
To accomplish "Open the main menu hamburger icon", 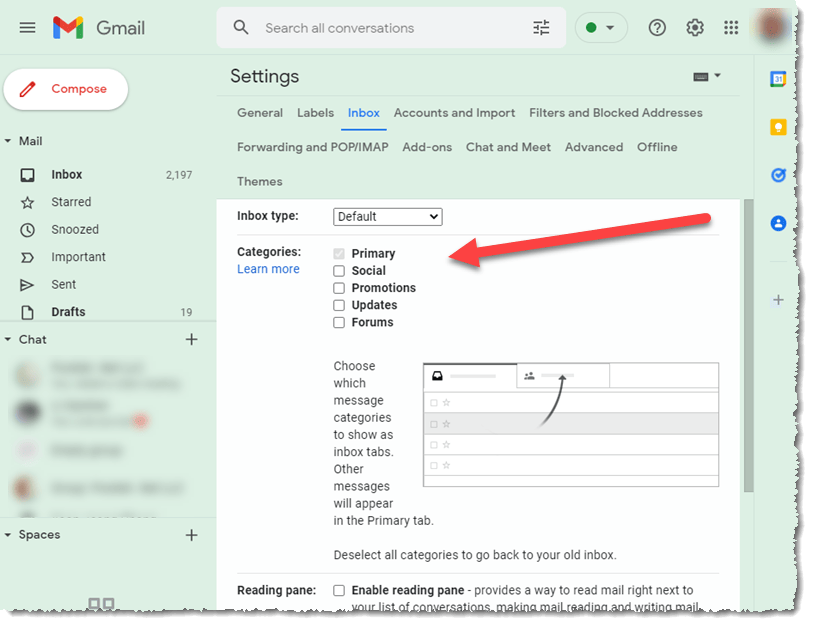I will coord(27,28).
